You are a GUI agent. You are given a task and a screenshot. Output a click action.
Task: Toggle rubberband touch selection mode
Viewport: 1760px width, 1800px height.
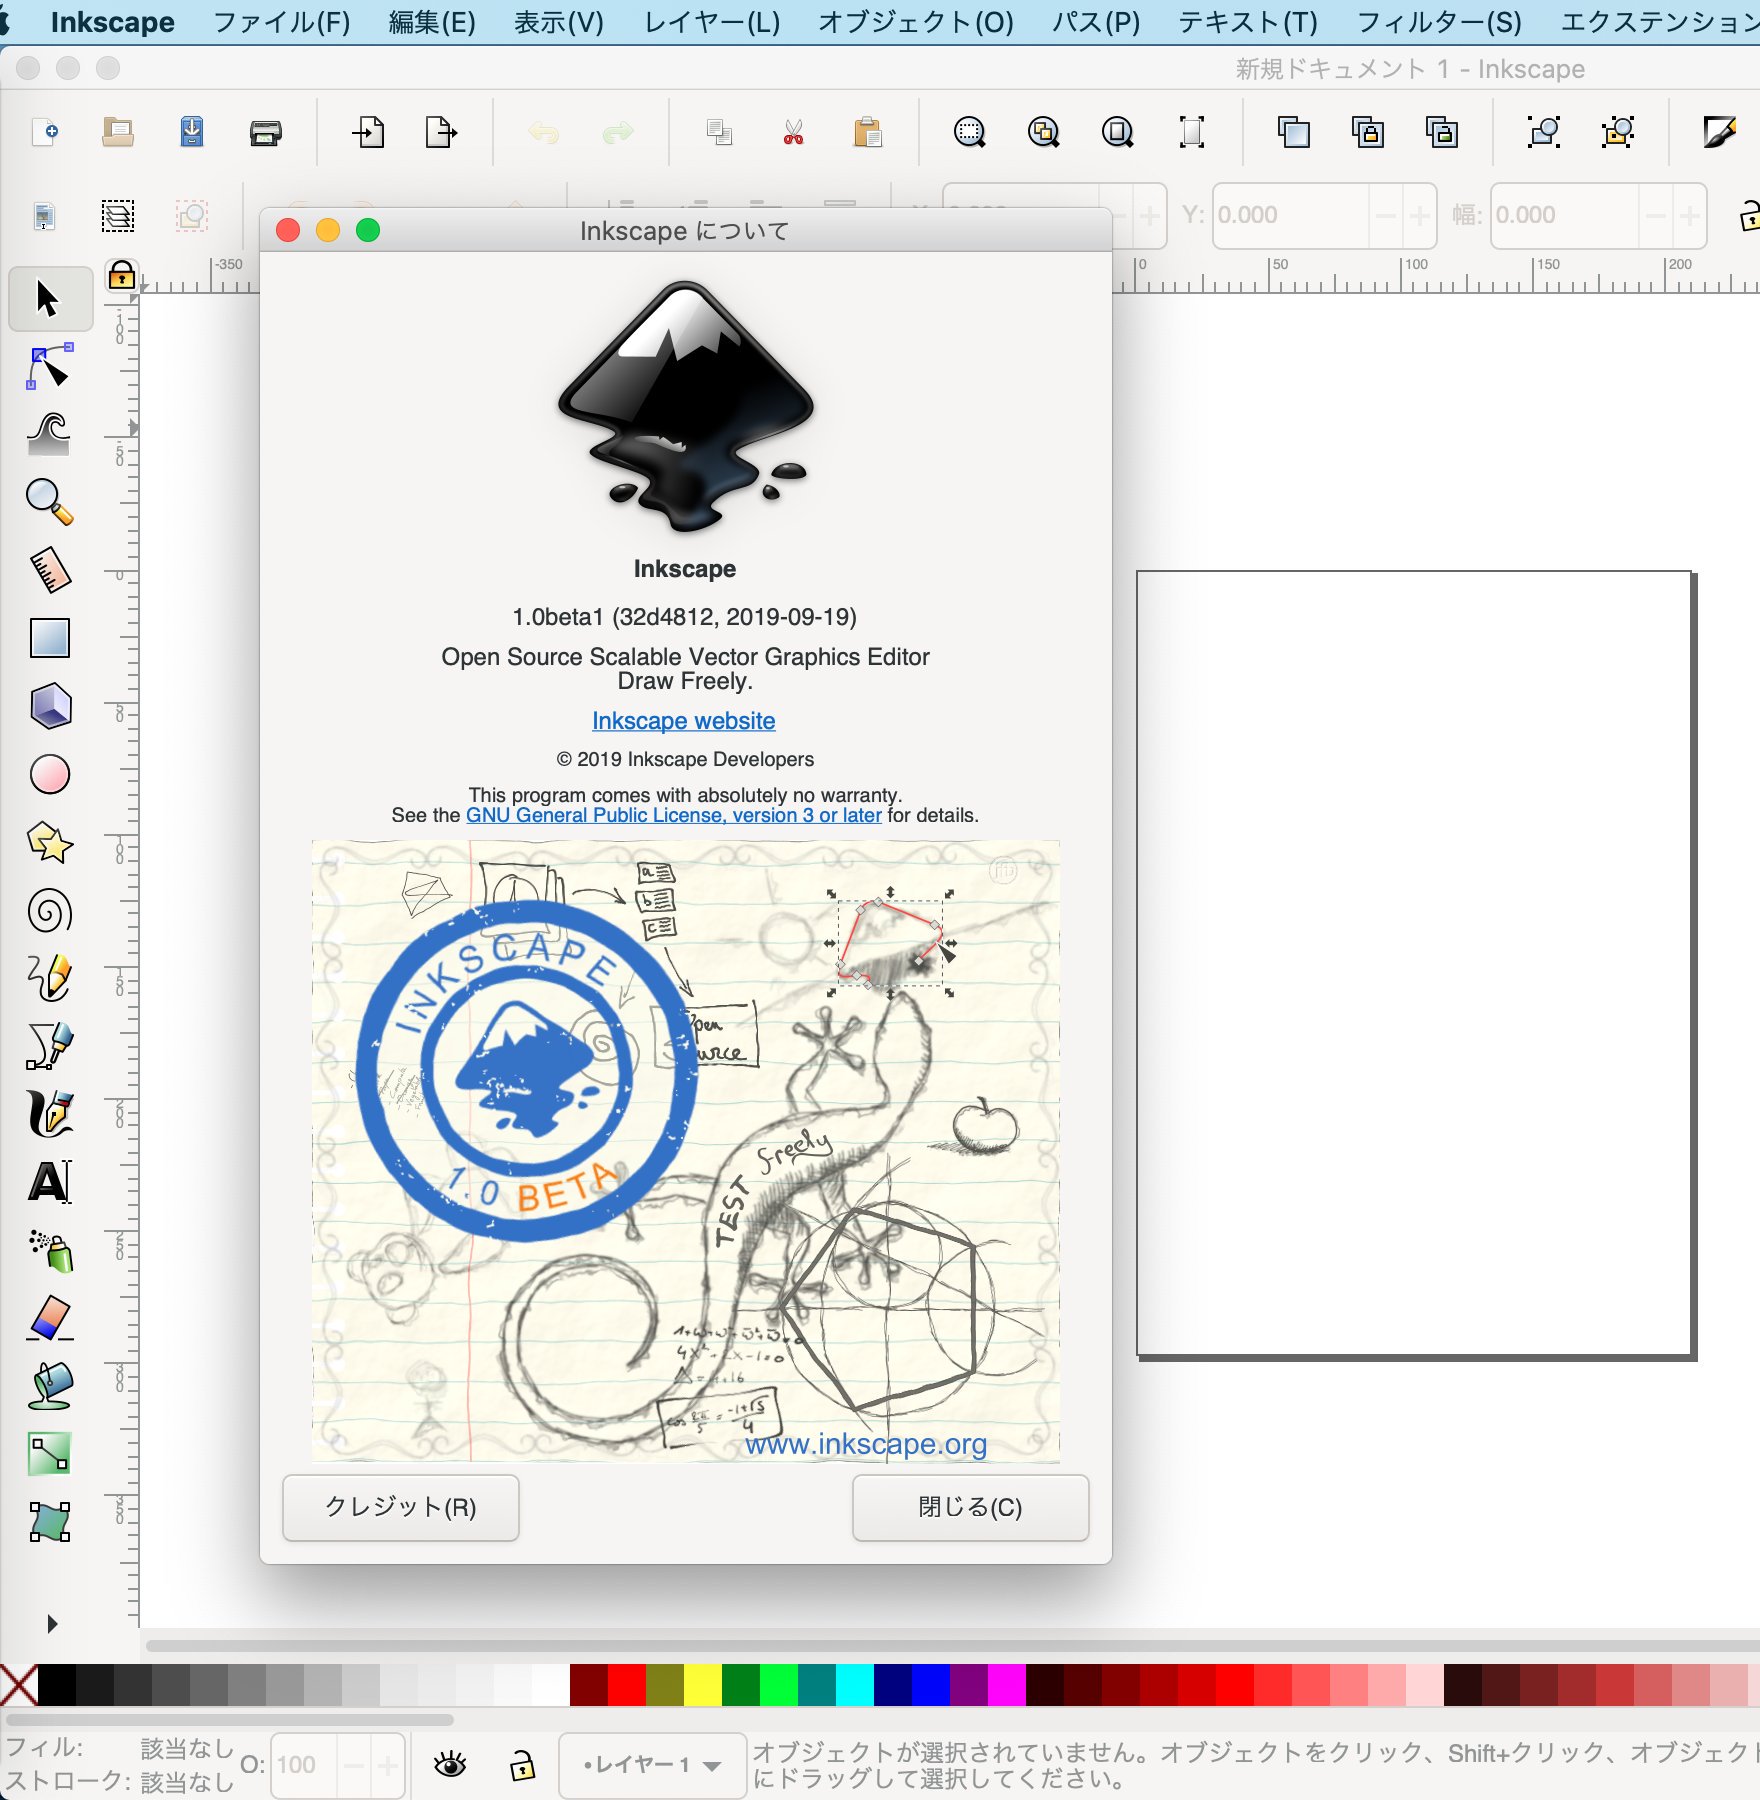tap(192, 216)
